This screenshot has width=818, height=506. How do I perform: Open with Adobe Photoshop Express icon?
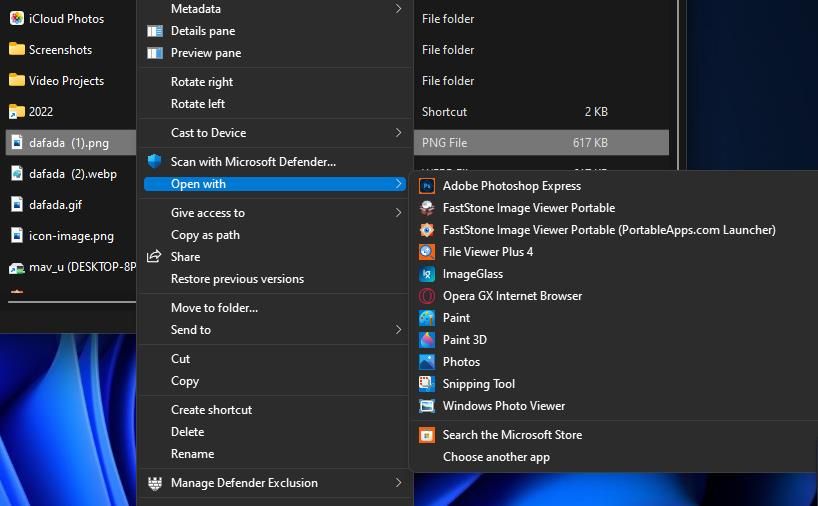[427, 186]
